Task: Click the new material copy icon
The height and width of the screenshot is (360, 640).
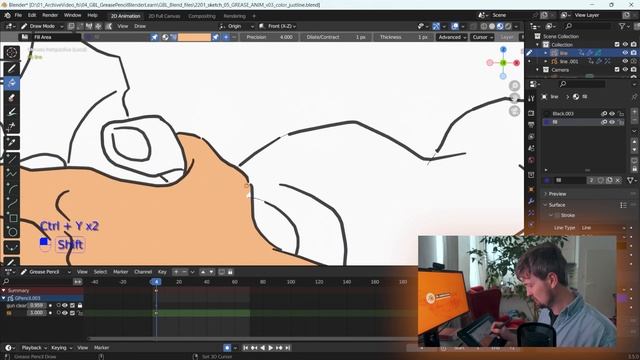Action: pyautogui.click(x=609, y=180)
